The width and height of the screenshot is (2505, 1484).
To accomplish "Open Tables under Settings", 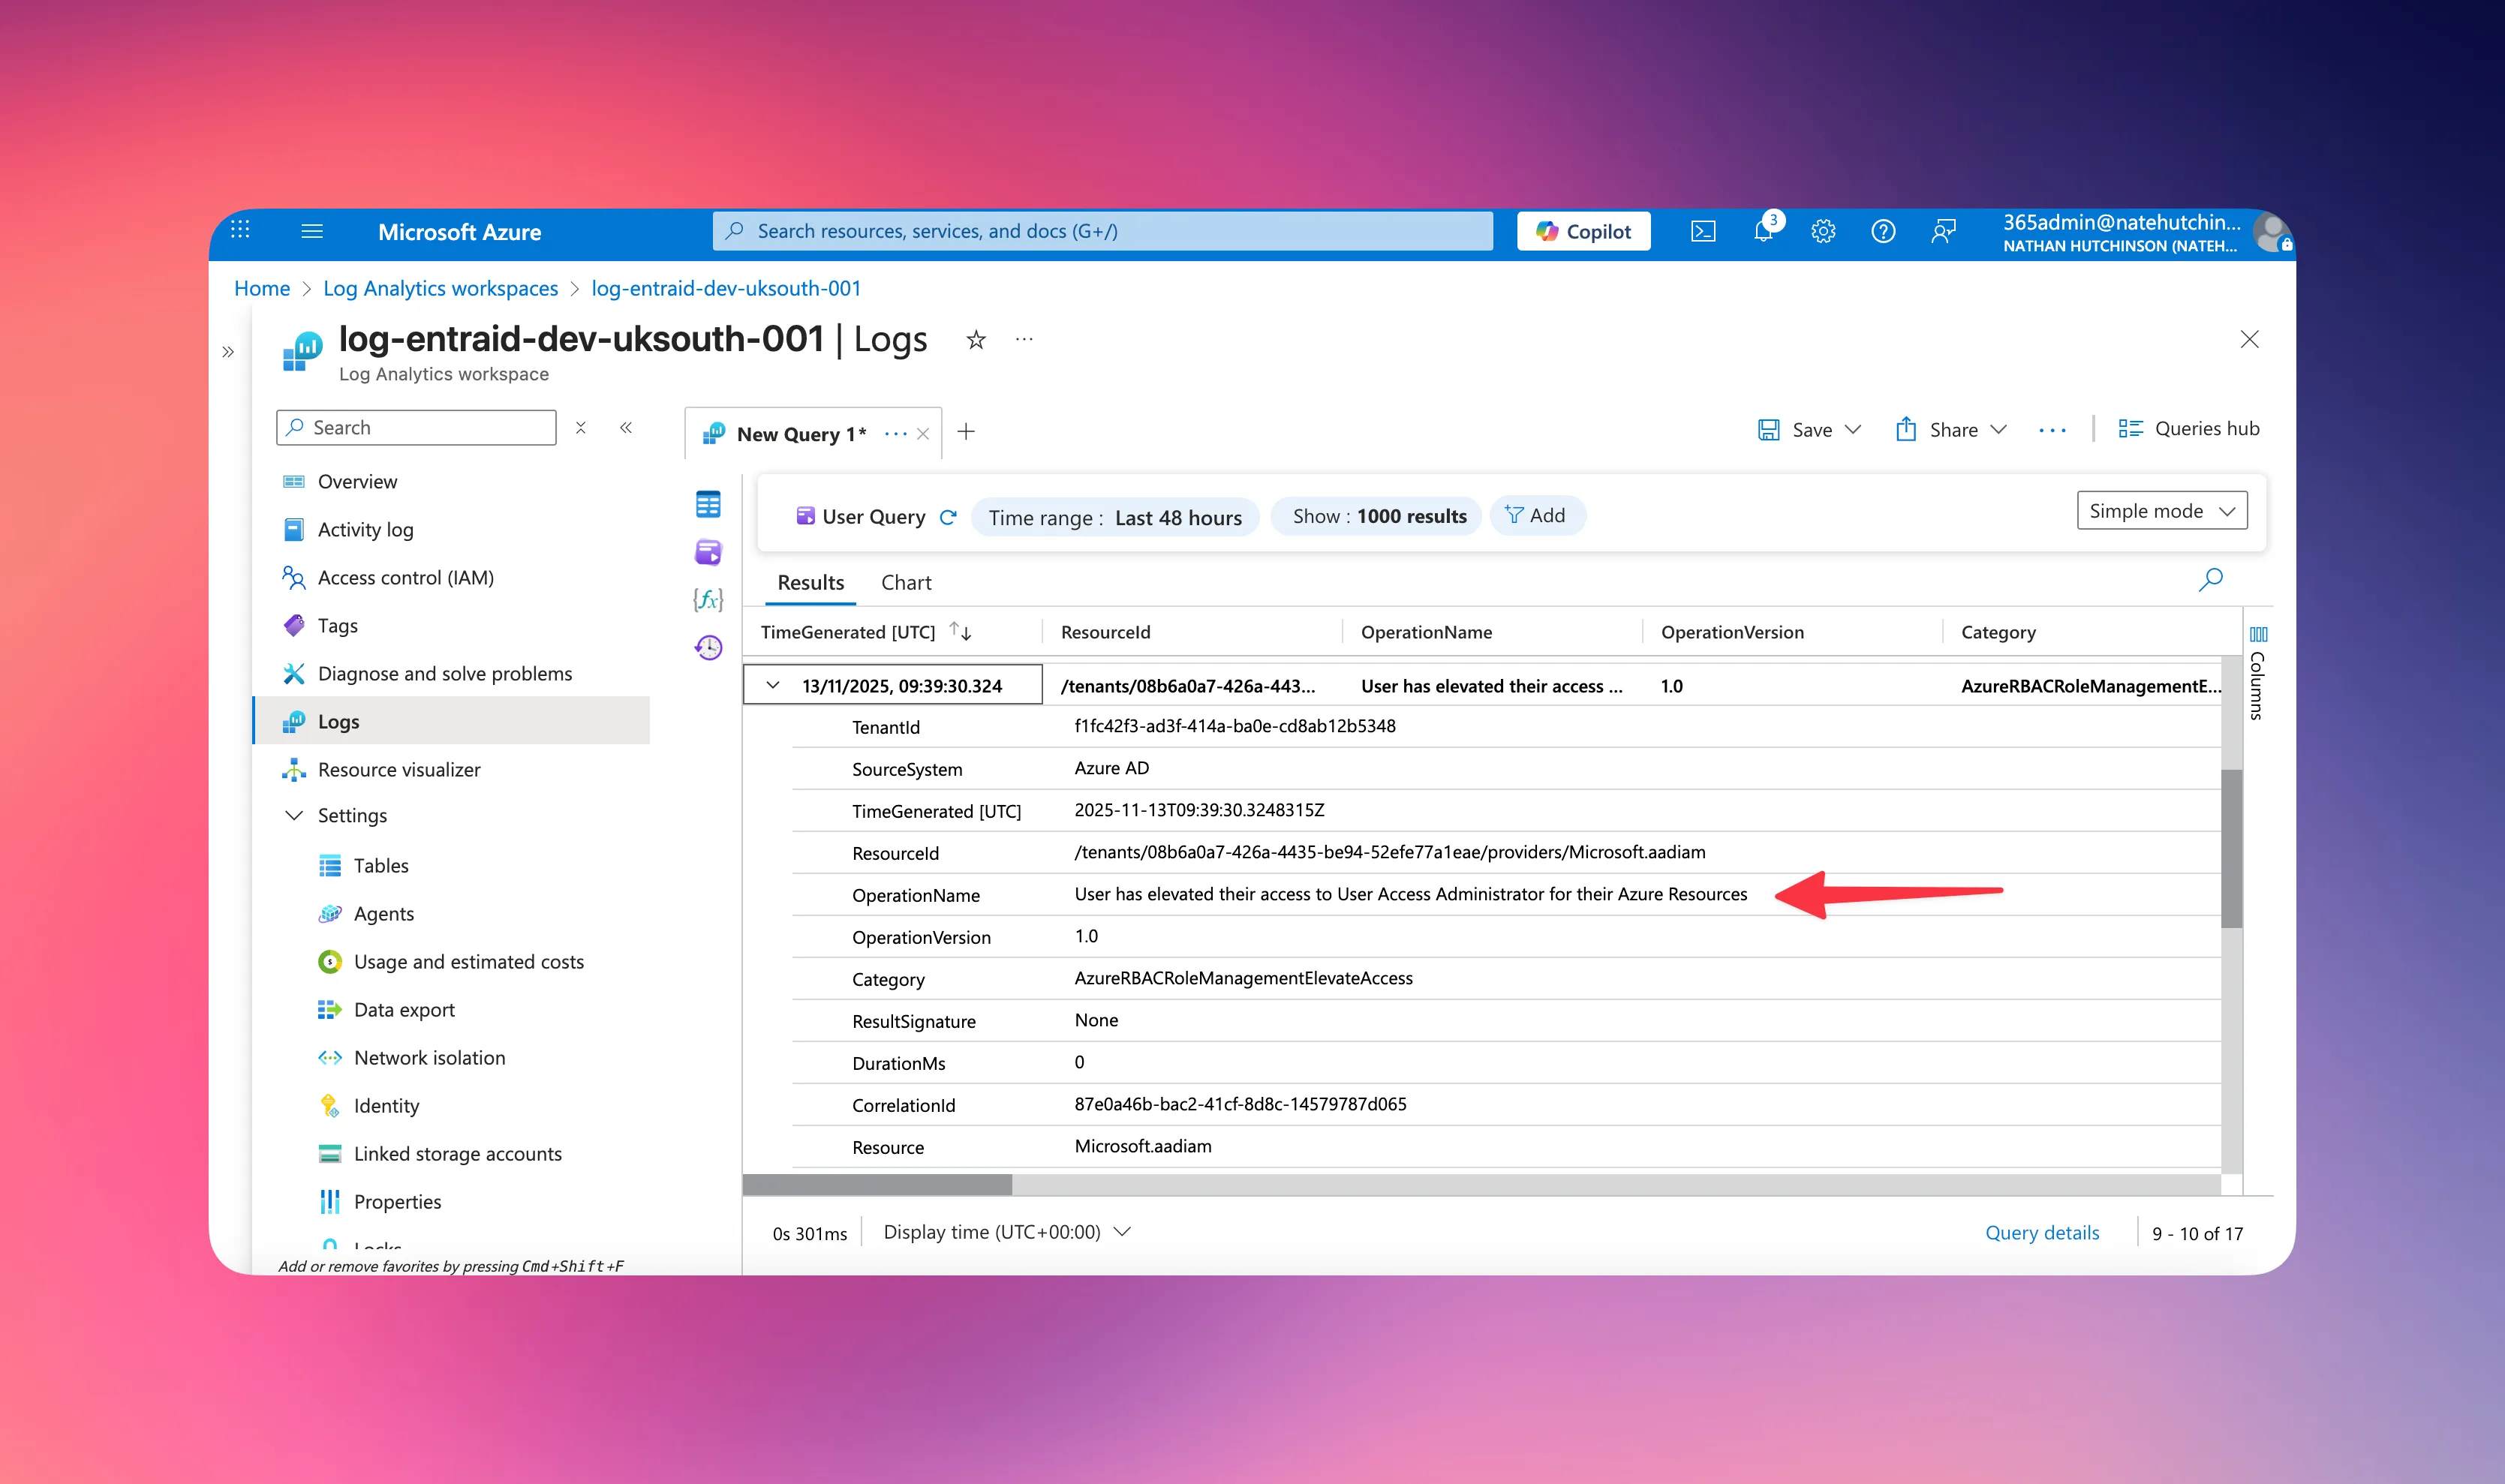I will tap(380, 866).
